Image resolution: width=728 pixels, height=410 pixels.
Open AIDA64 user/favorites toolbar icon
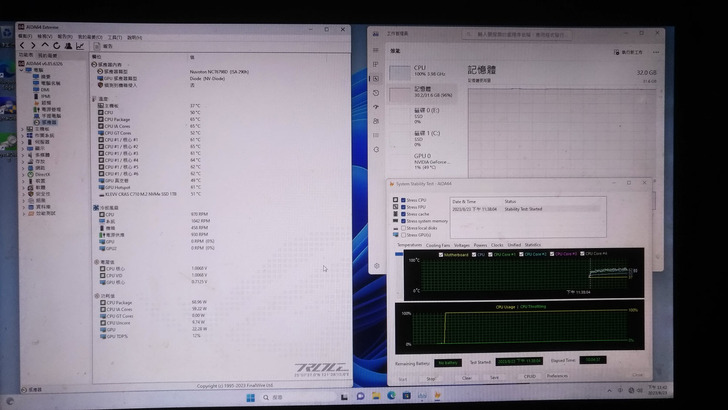point(68,46)
